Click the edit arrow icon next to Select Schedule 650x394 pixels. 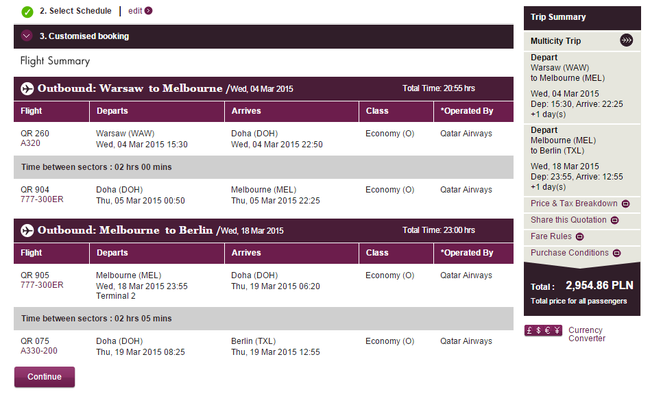(x=148, y=11)
